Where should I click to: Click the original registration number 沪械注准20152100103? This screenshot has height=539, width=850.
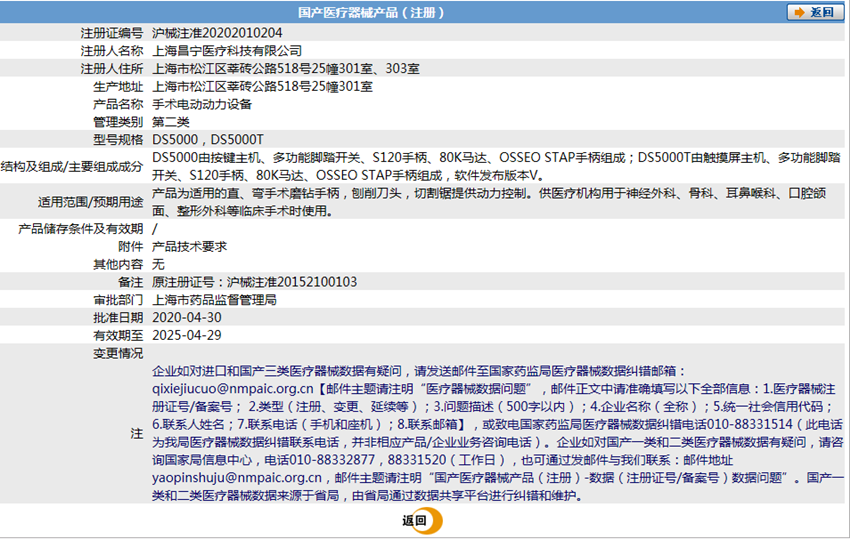point(292,282)
